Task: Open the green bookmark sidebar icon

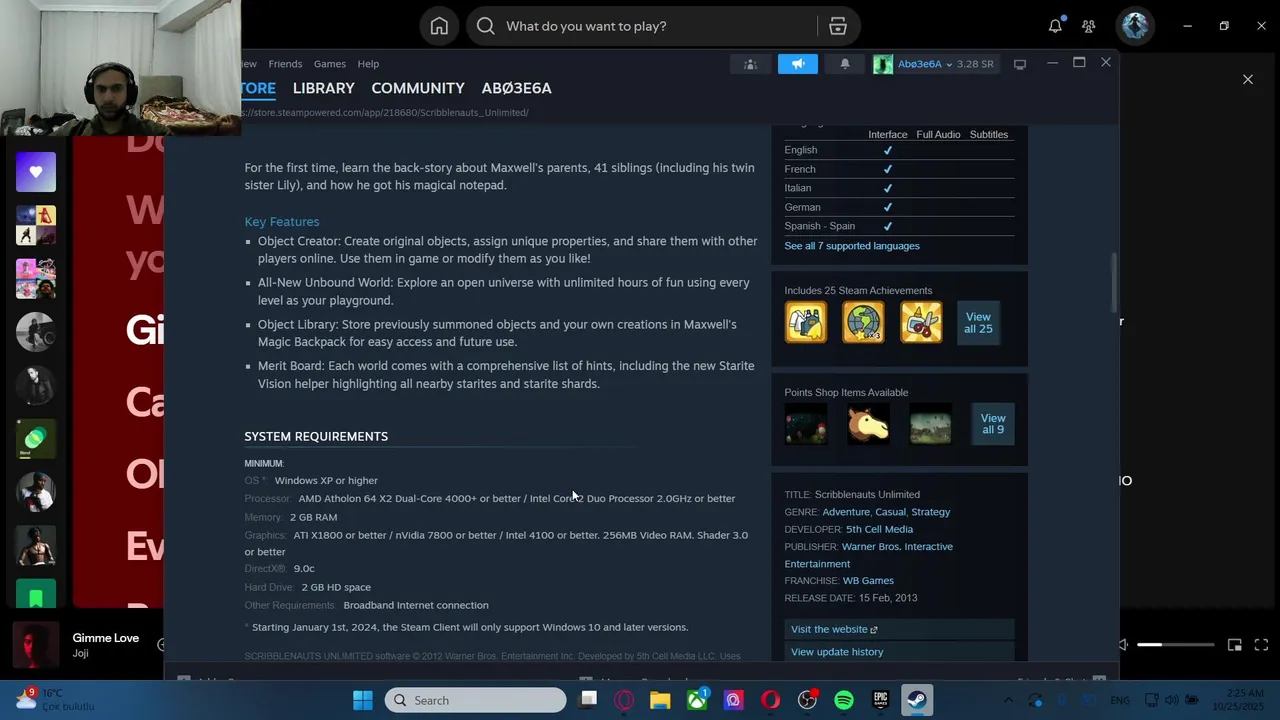Action: [x=36, y=594]
